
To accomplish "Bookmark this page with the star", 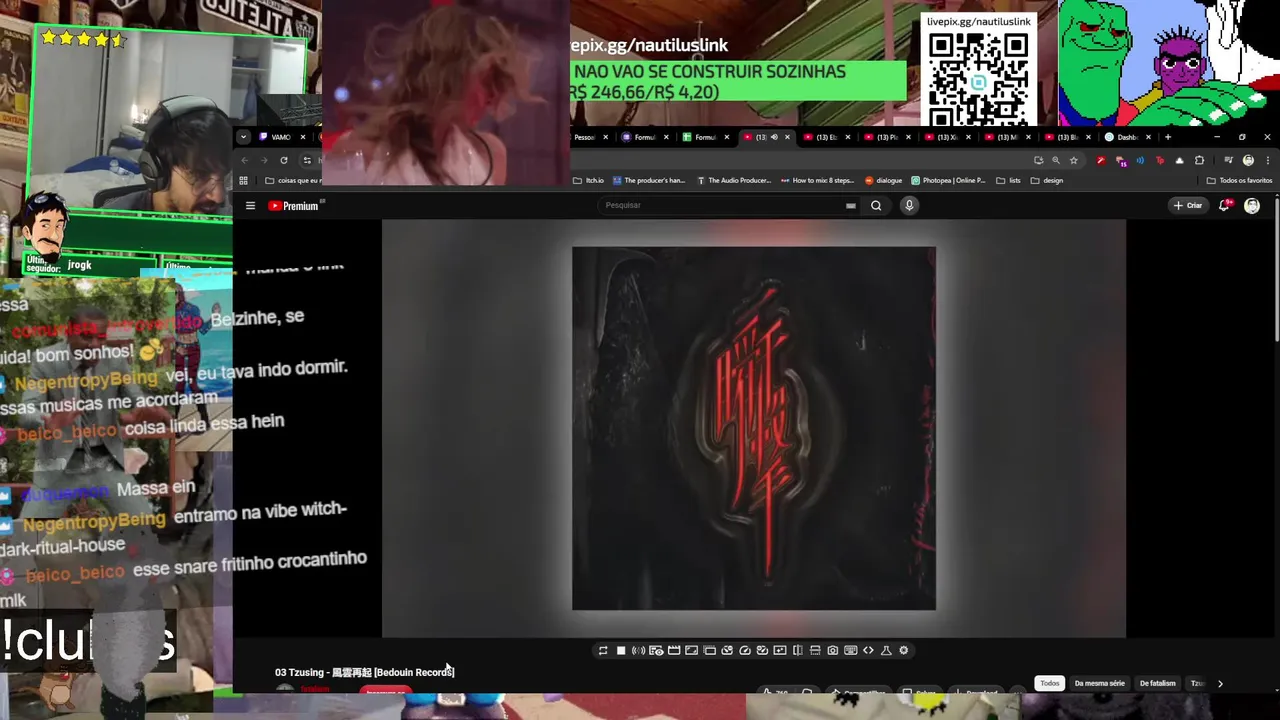I will pyautogui.click(x=1074, y=160).
